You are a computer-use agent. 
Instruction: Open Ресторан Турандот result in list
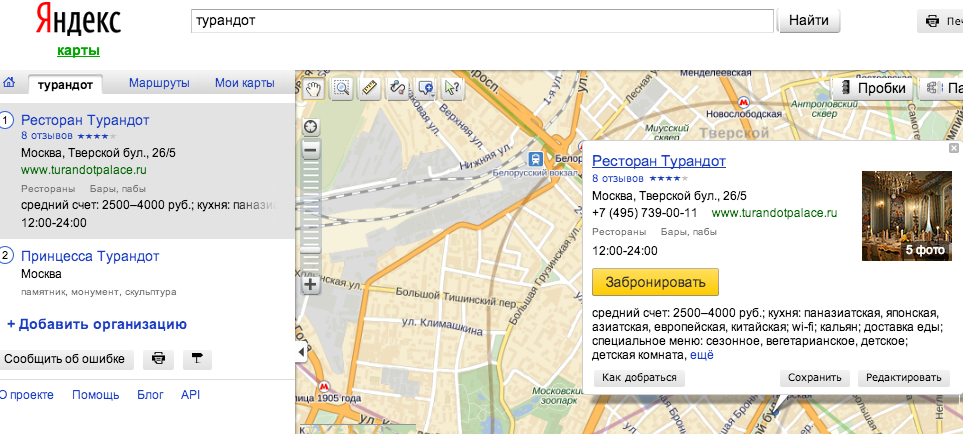click(x=85, y=120)
